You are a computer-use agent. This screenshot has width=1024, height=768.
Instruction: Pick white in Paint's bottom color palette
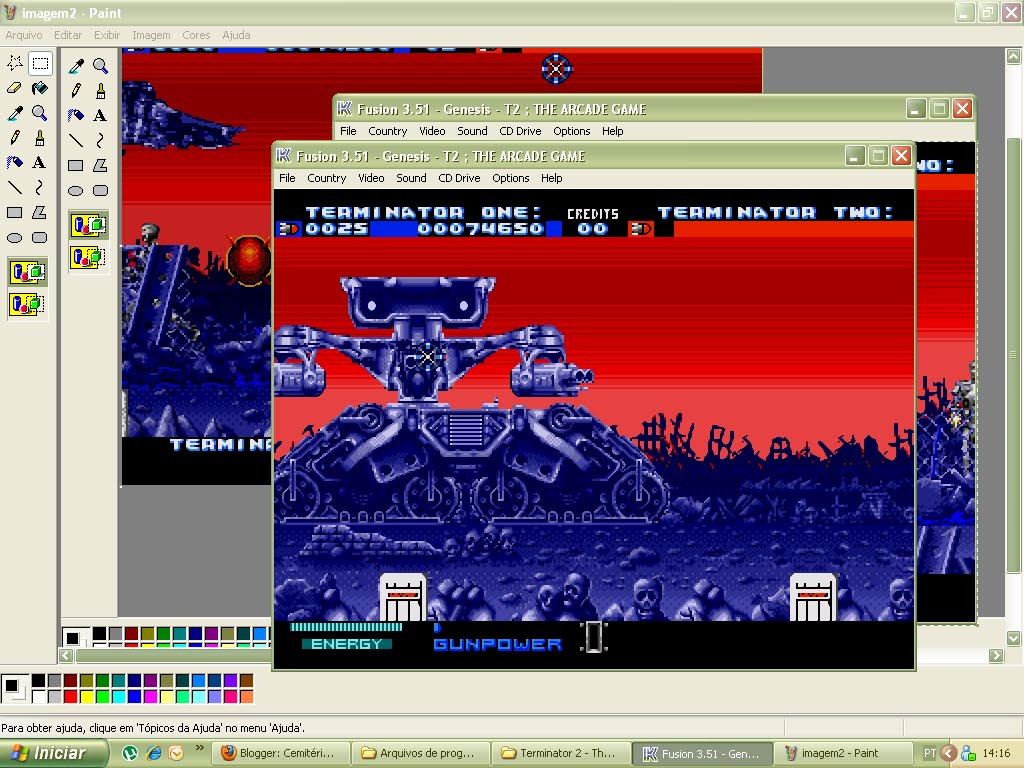[x=39, y=697]
